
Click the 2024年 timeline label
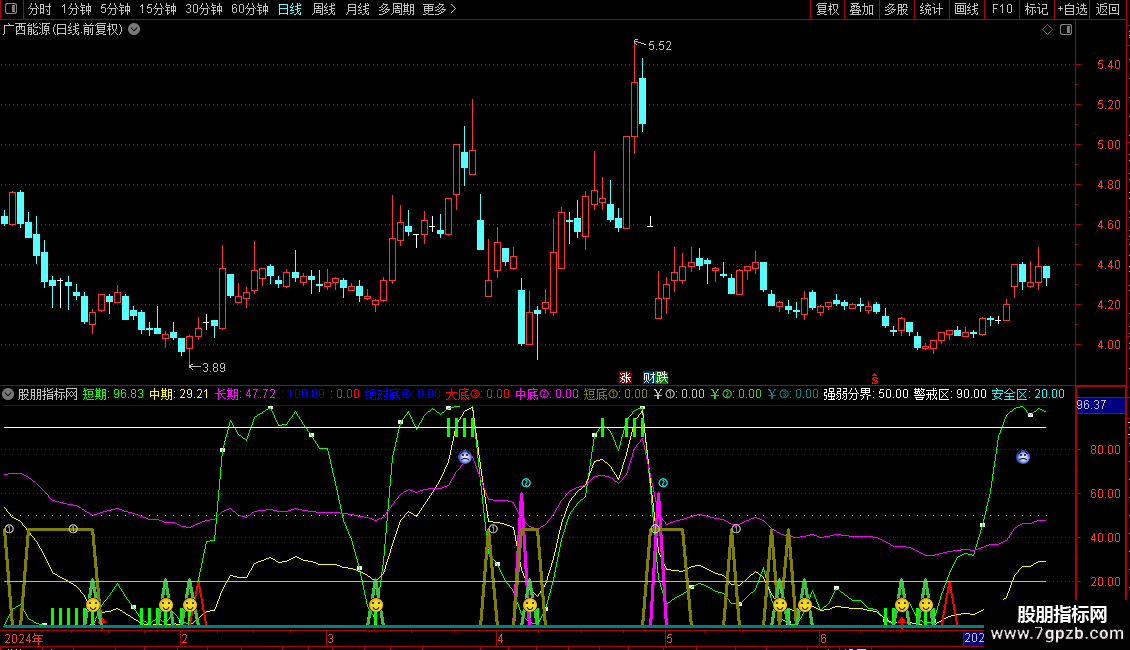24,638
